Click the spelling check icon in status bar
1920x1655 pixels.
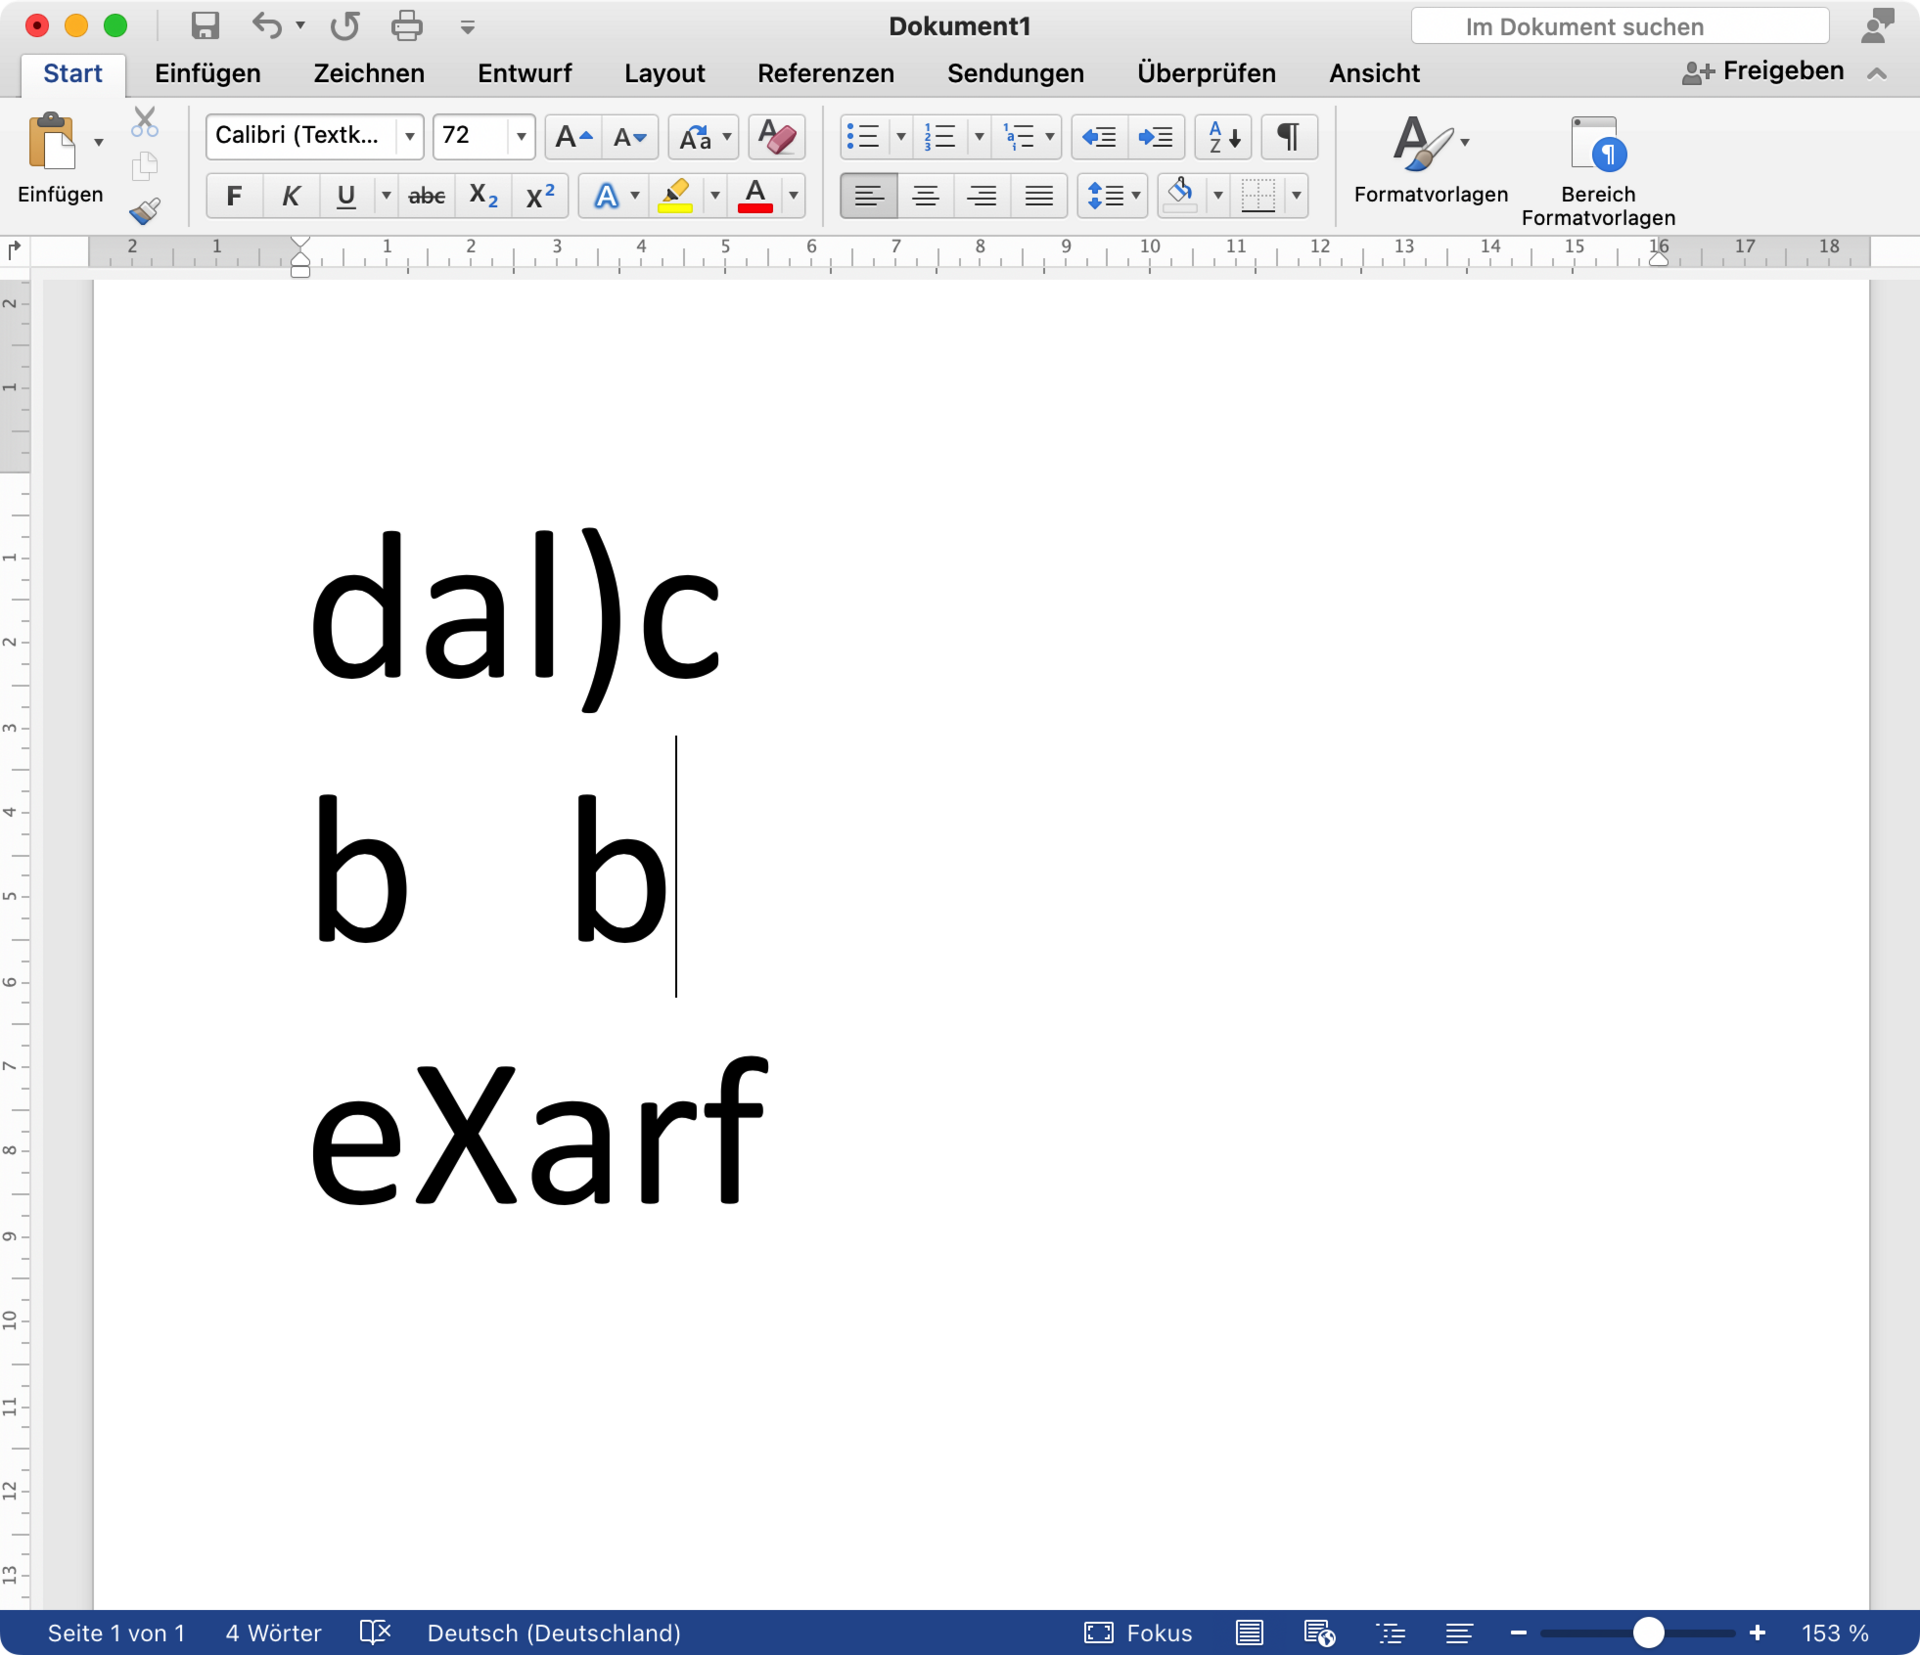375,1633
